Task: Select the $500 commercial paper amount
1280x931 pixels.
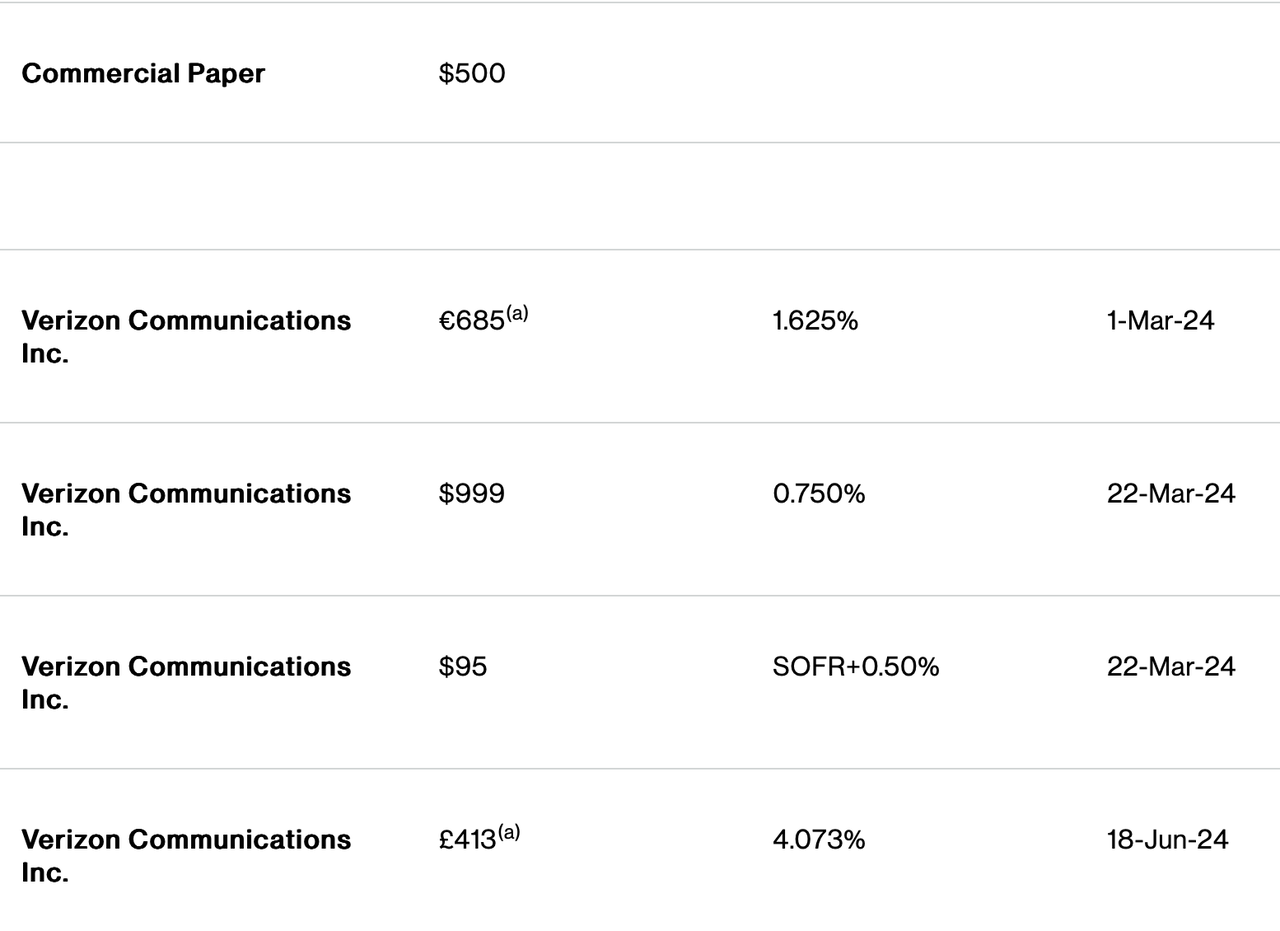Action: (x=472, y=73)
